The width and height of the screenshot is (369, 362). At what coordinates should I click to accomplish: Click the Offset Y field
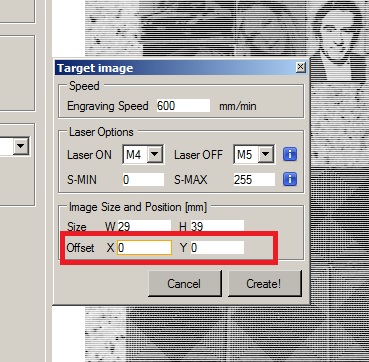[217, 248]
